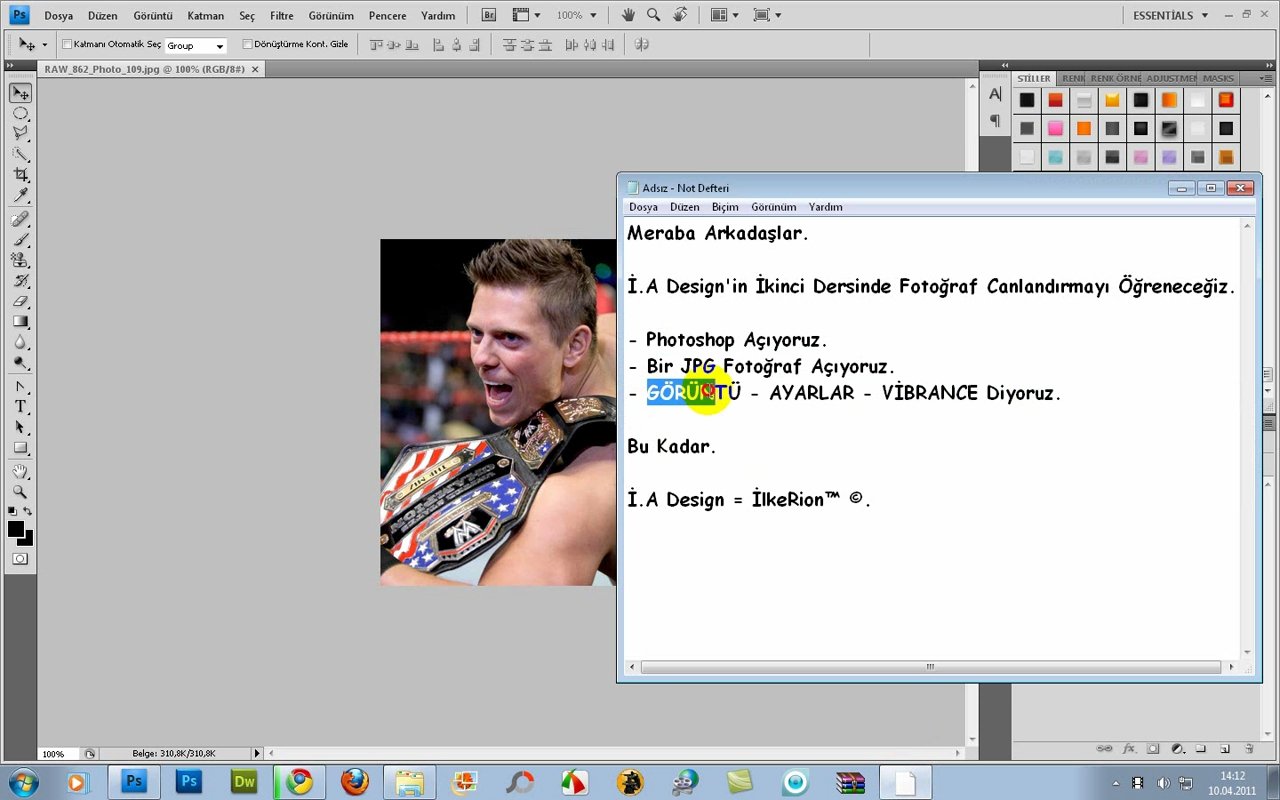Click the foreground color swatch

pos(16,529)
